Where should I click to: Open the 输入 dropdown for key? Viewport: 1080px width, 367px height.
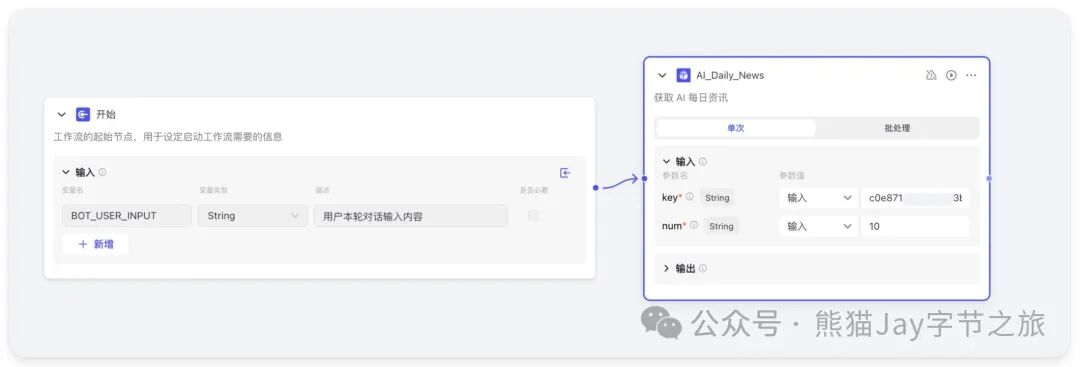(819, 198)
